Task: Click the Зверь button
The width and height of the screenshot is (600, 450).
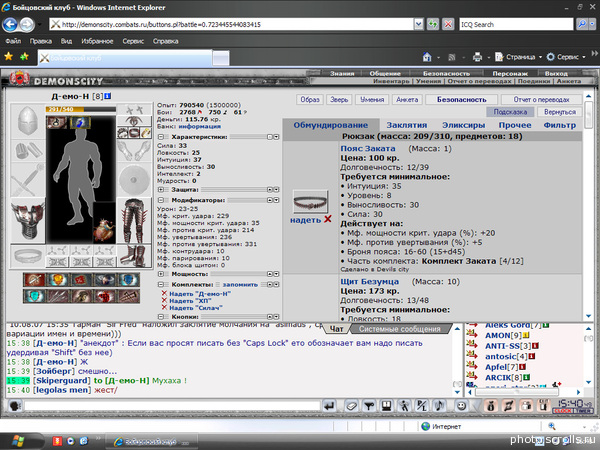Action: [x=339, y=99]
